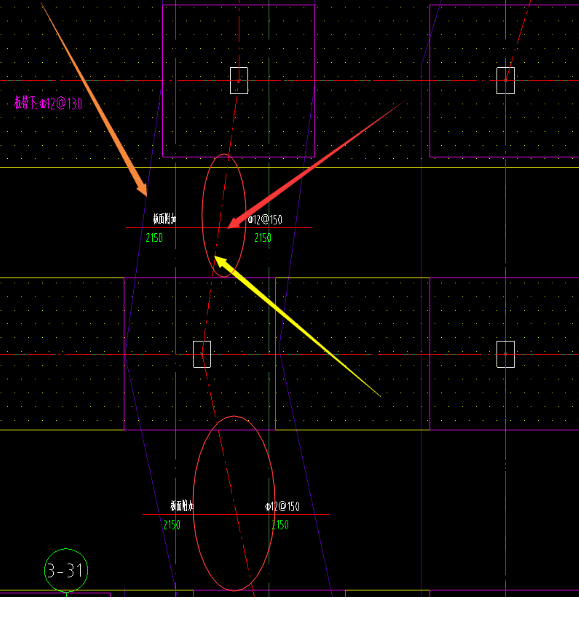Select the magenta Φ12@130 slab strip text
This screenshot has width=579, height=626.
(x=48, y=103)
